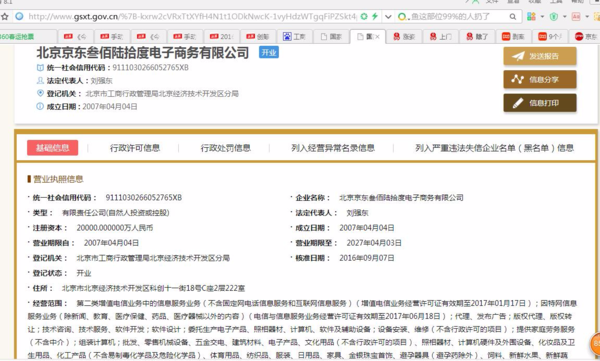600x361 pixels.
Task: Click the 类型 value 有限责任公司(自然人投资或控股)
Action: tap(116, 212)
